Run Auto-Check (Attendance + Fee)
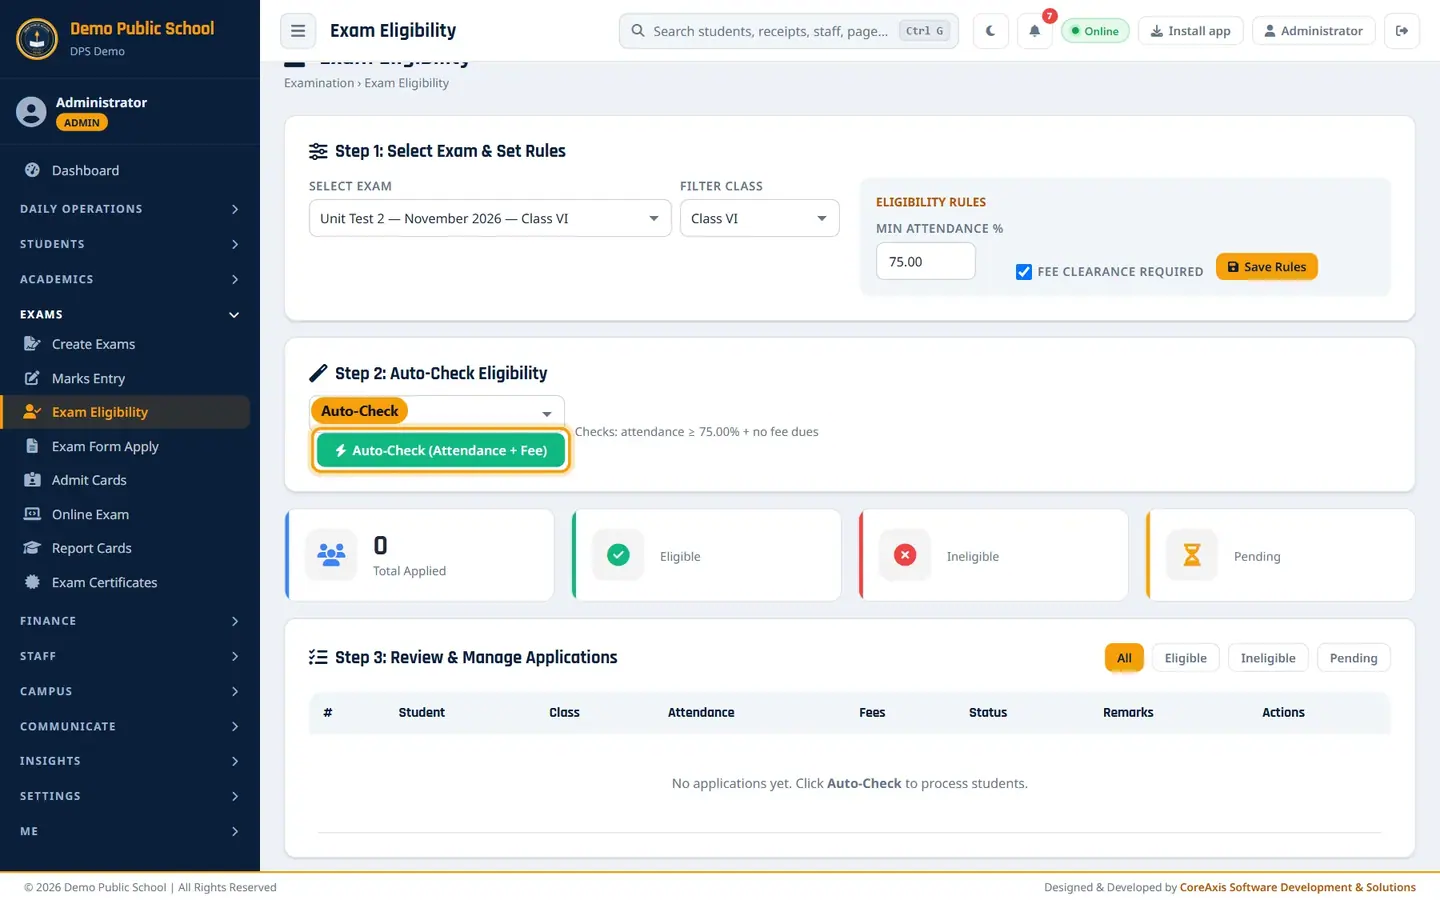1440x900 pixels. (x=441, y=451)
